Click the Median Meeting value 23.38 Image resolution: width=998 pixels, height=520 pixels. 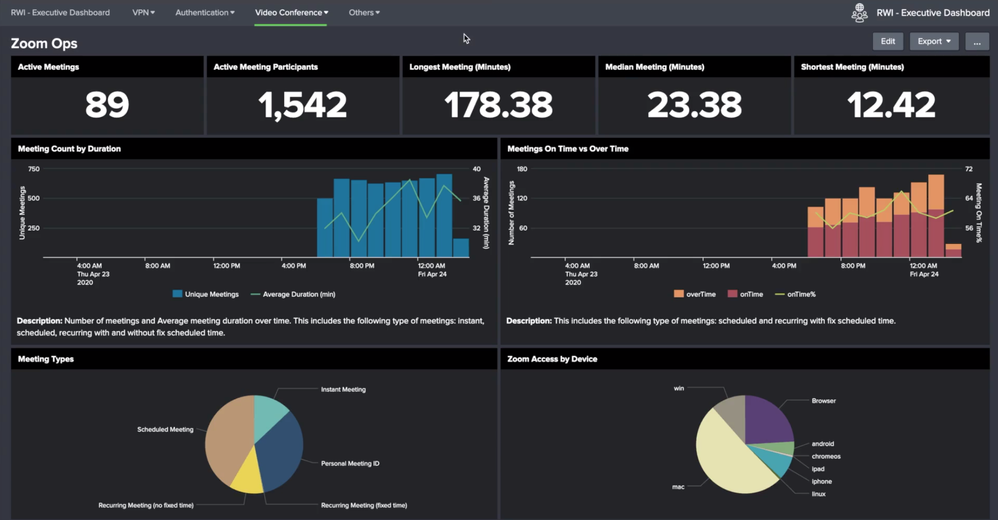pyautogui.click(x=694, y=105)
